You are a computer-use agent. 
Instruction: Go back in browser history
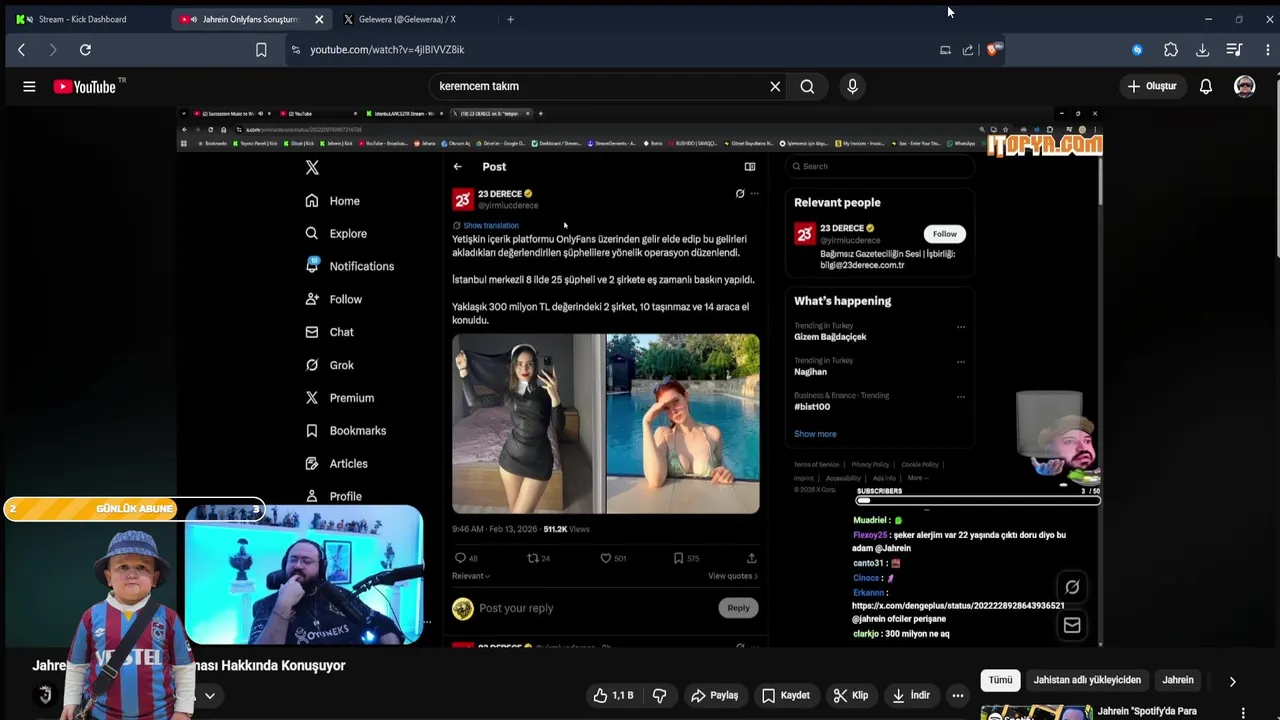point(21,50)
